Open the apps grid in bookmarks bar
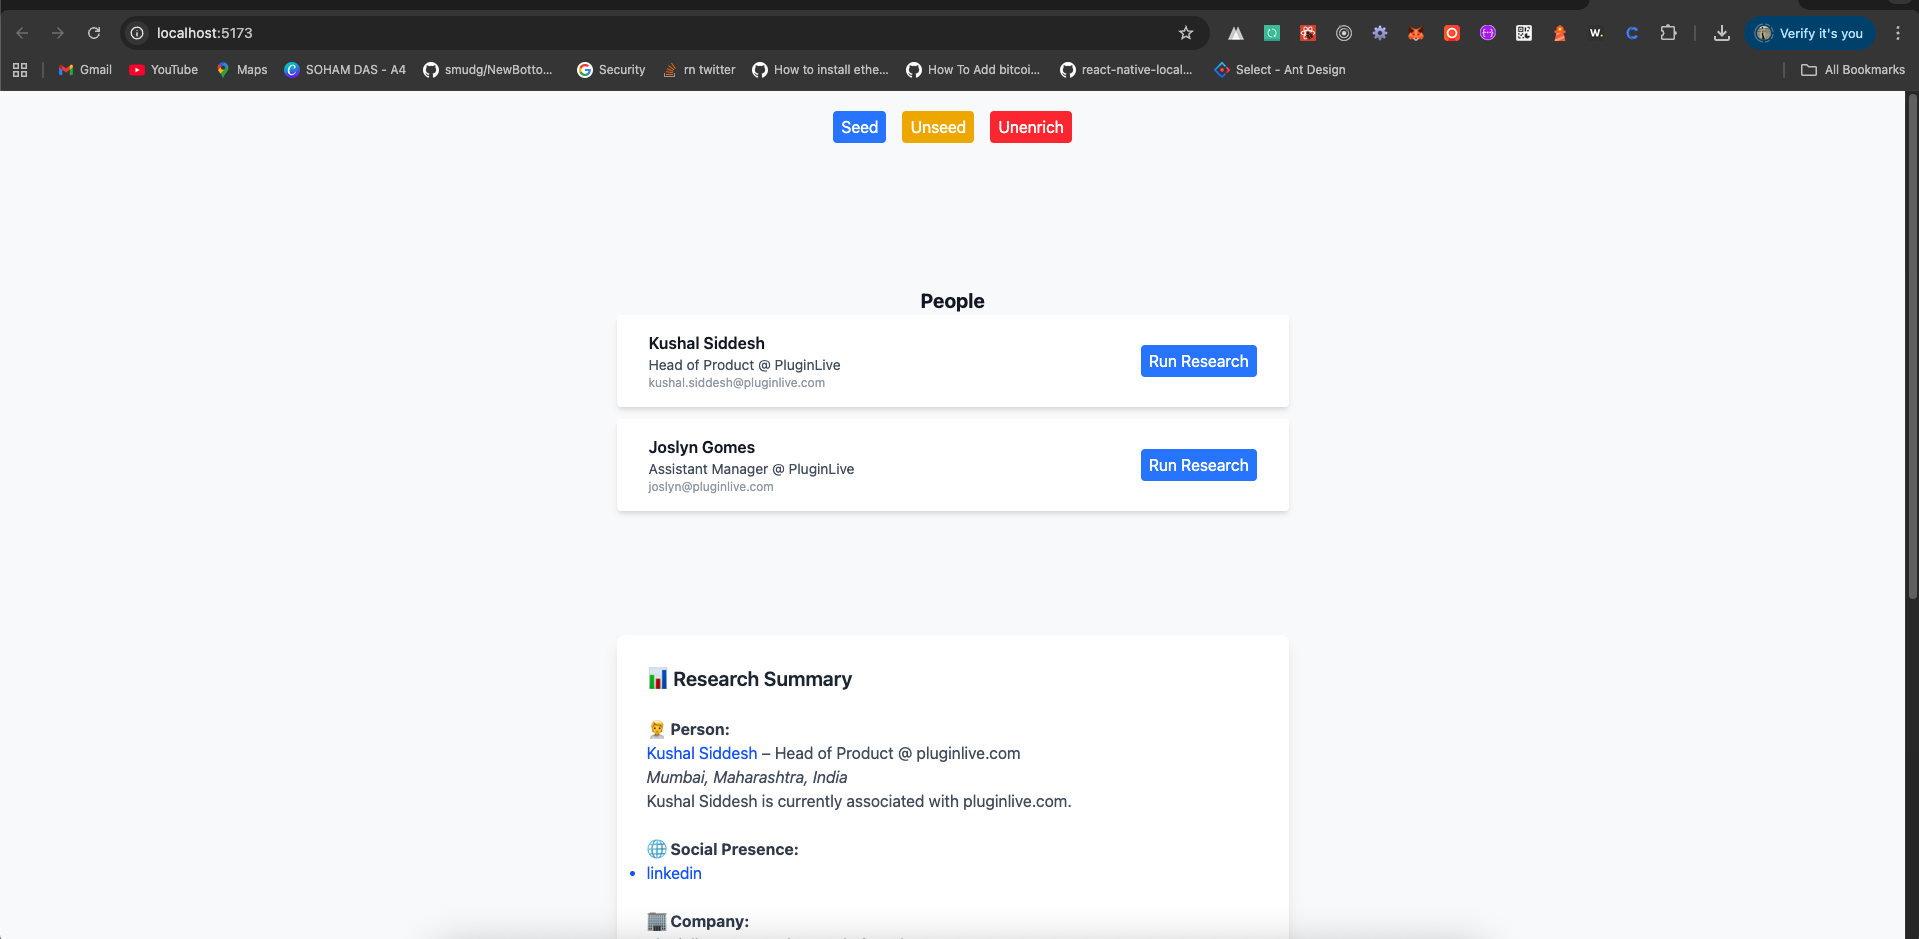 tap(20, 70)
